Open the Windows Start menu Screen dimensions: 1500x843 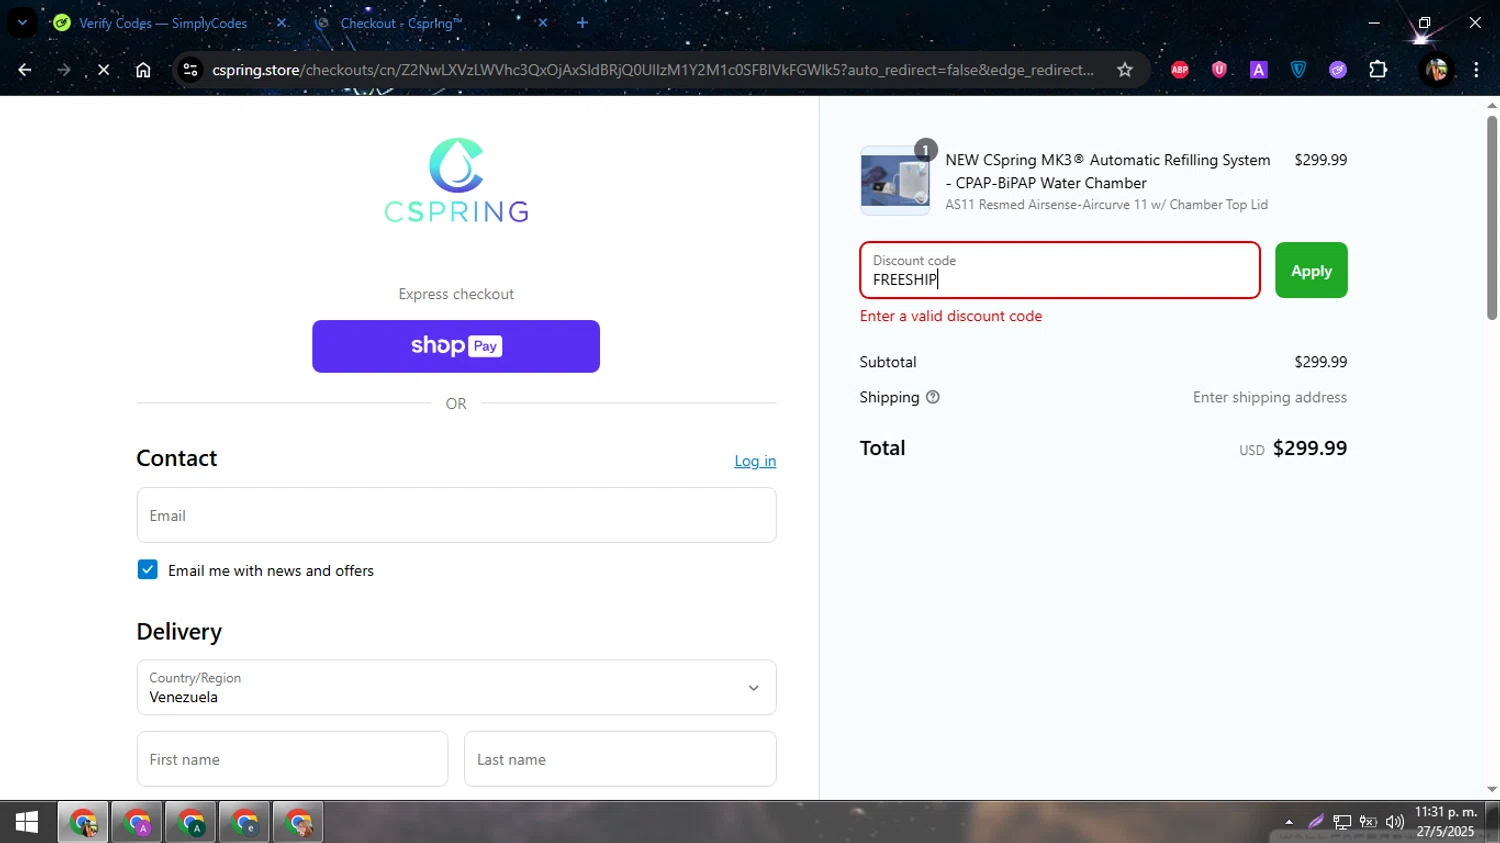coord(27,822)
